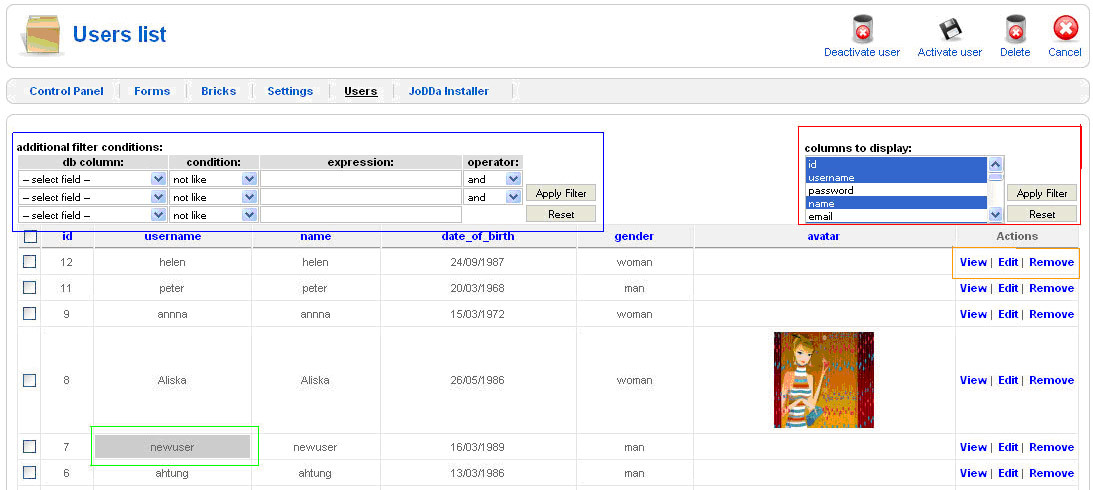Click Remove link for helen
Image resolution: width=1093 pixels, height=490 pixels.
pos(1051,262)
